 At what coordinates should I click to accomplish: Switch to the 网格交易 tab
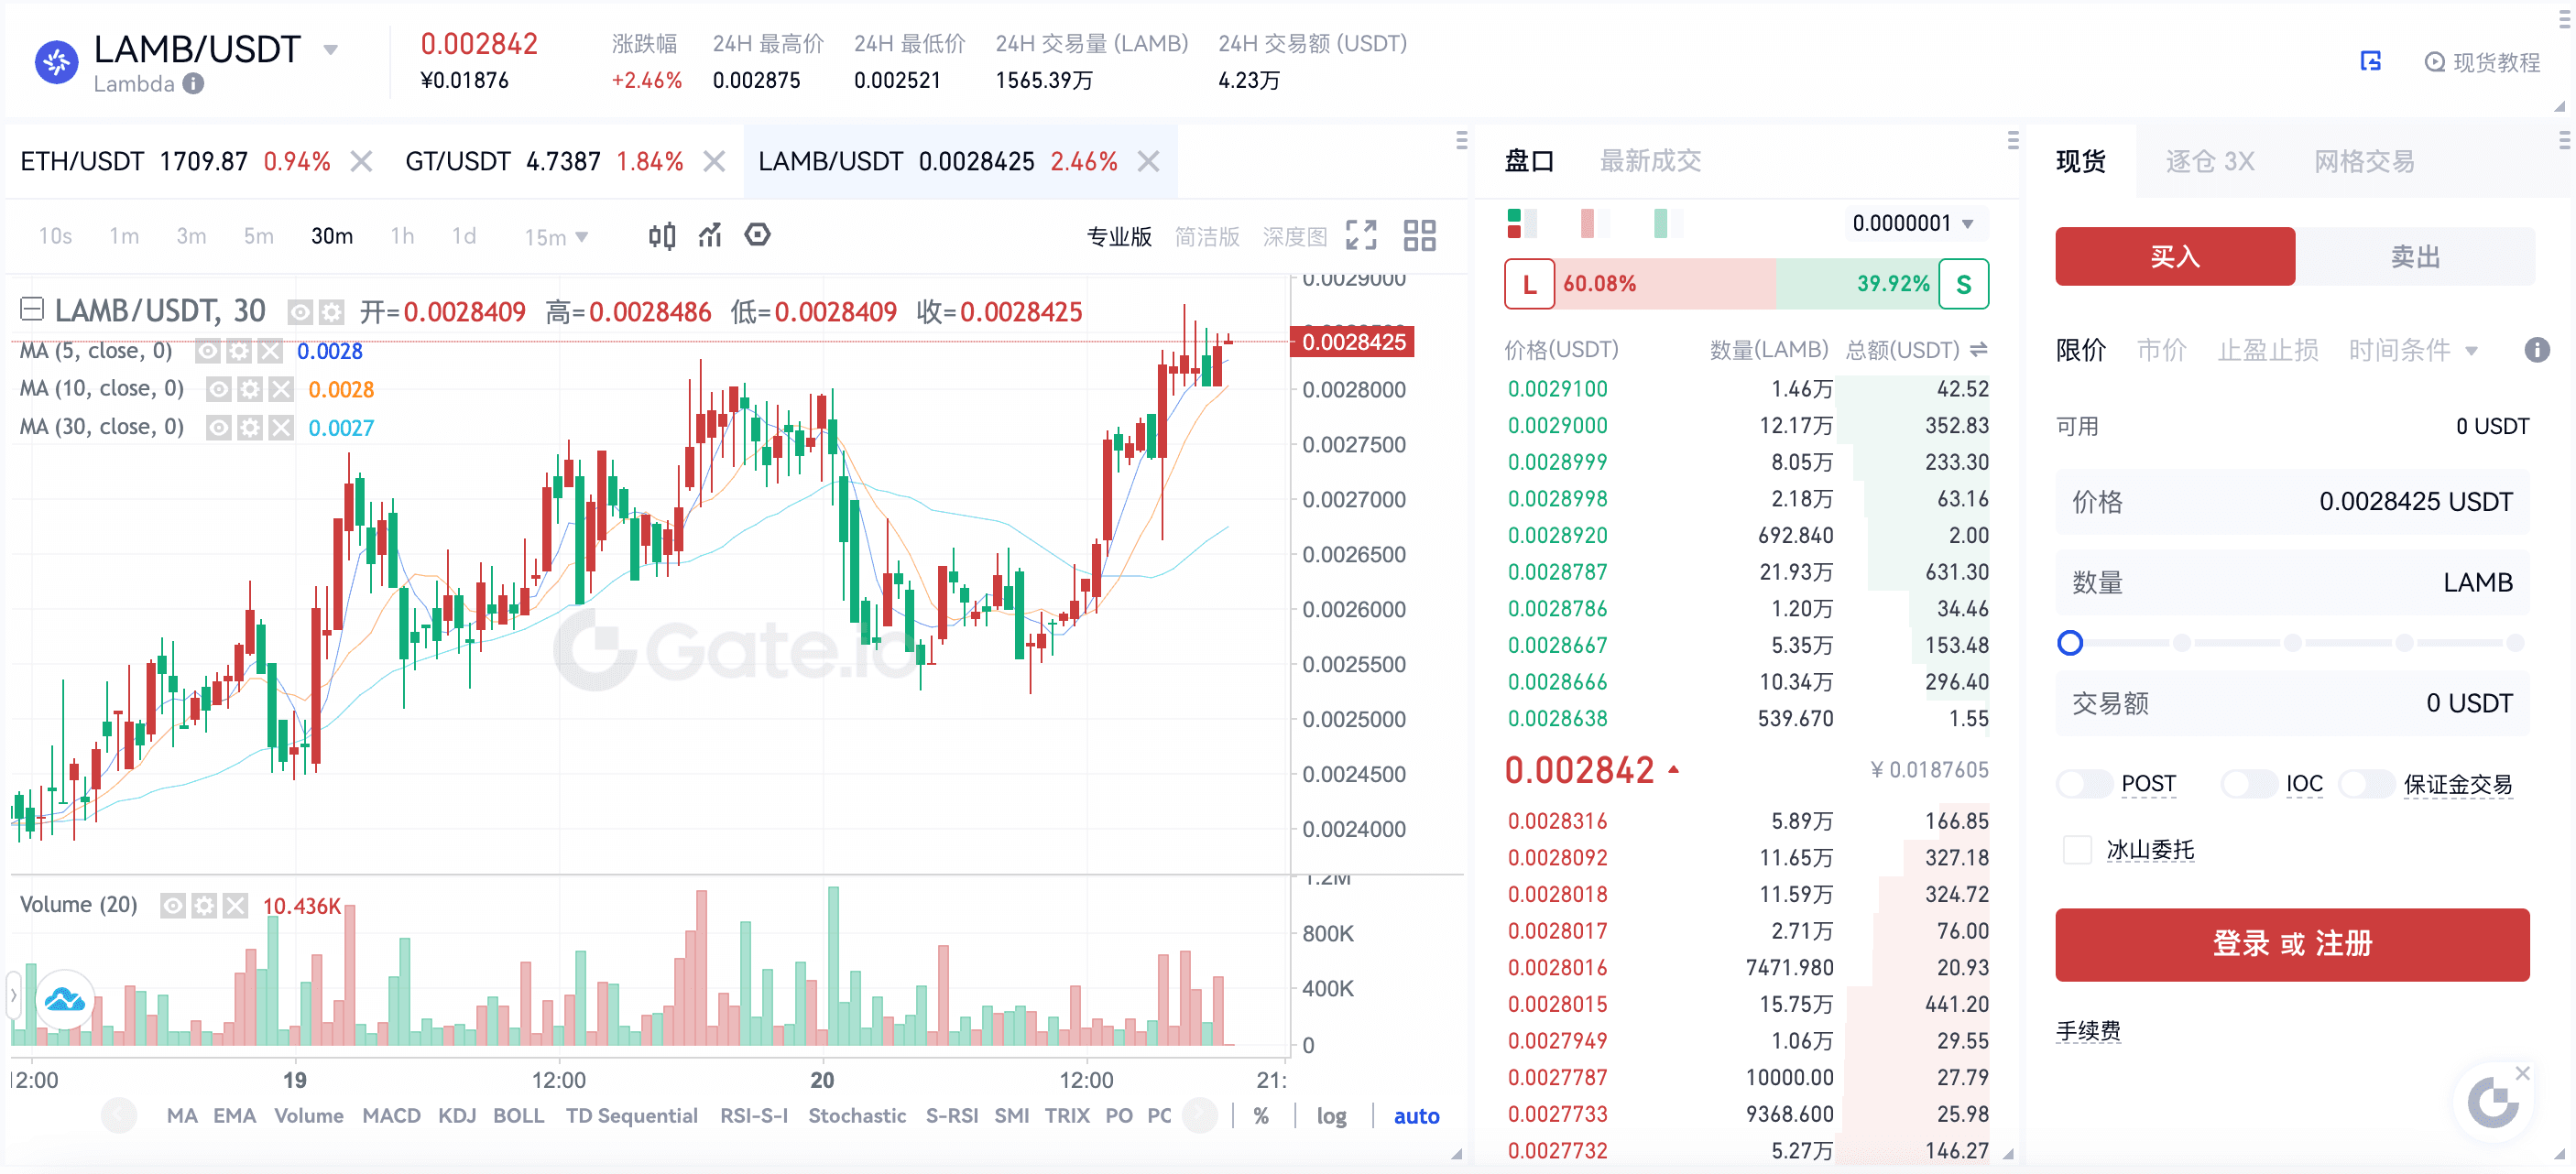point(2364,161)
